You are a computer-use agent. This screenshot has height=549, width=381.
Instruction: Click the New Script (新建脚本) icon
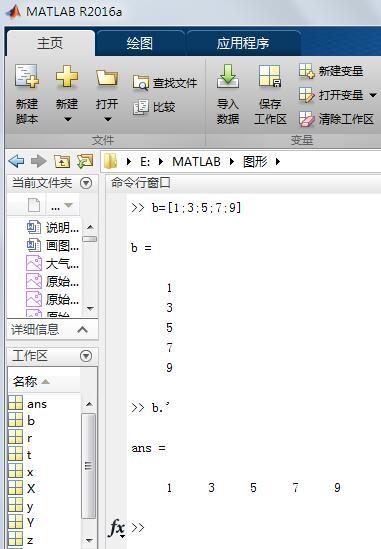[x=27, y=77]
